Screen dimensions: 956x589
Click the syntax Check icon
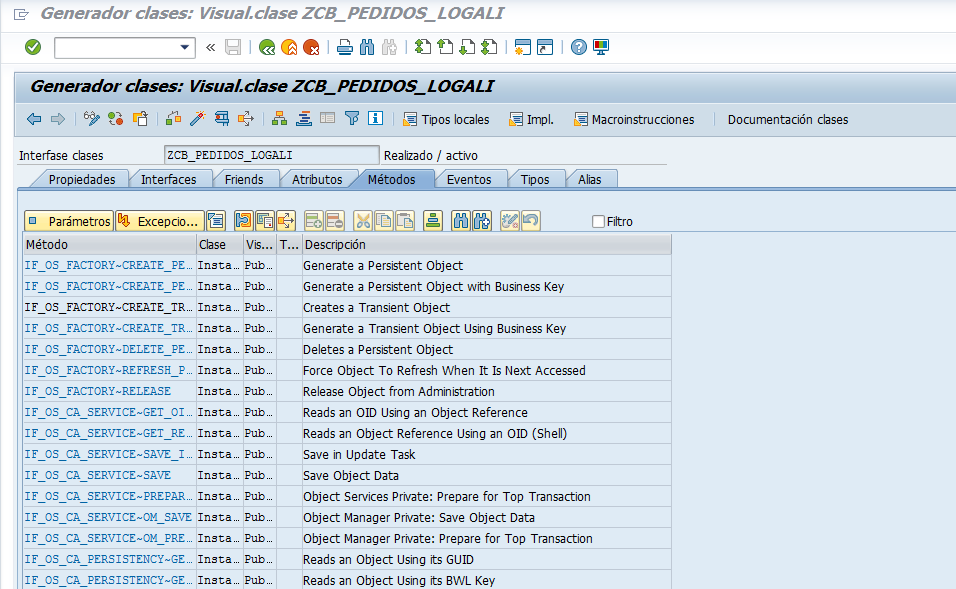coord(173,119)
